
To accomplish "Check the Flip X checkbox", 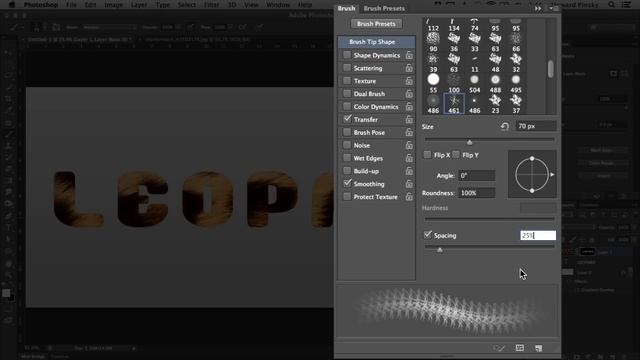I will click(x=427, y=155).
